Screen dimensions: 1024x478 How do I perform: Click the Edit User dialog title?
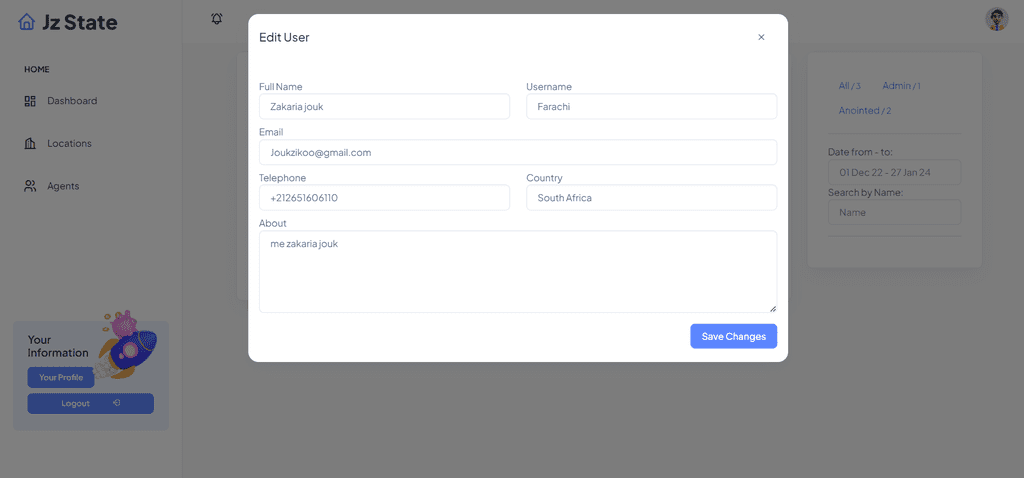(x=284, y=37)
